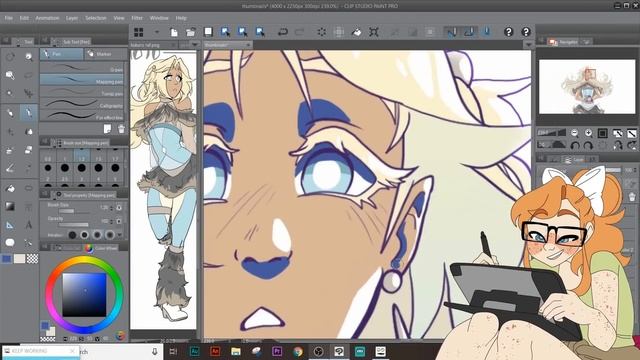Open the canvas tab list dropdown arrow
Viewport: 640px width, 360px height.
tap(528, 44)
